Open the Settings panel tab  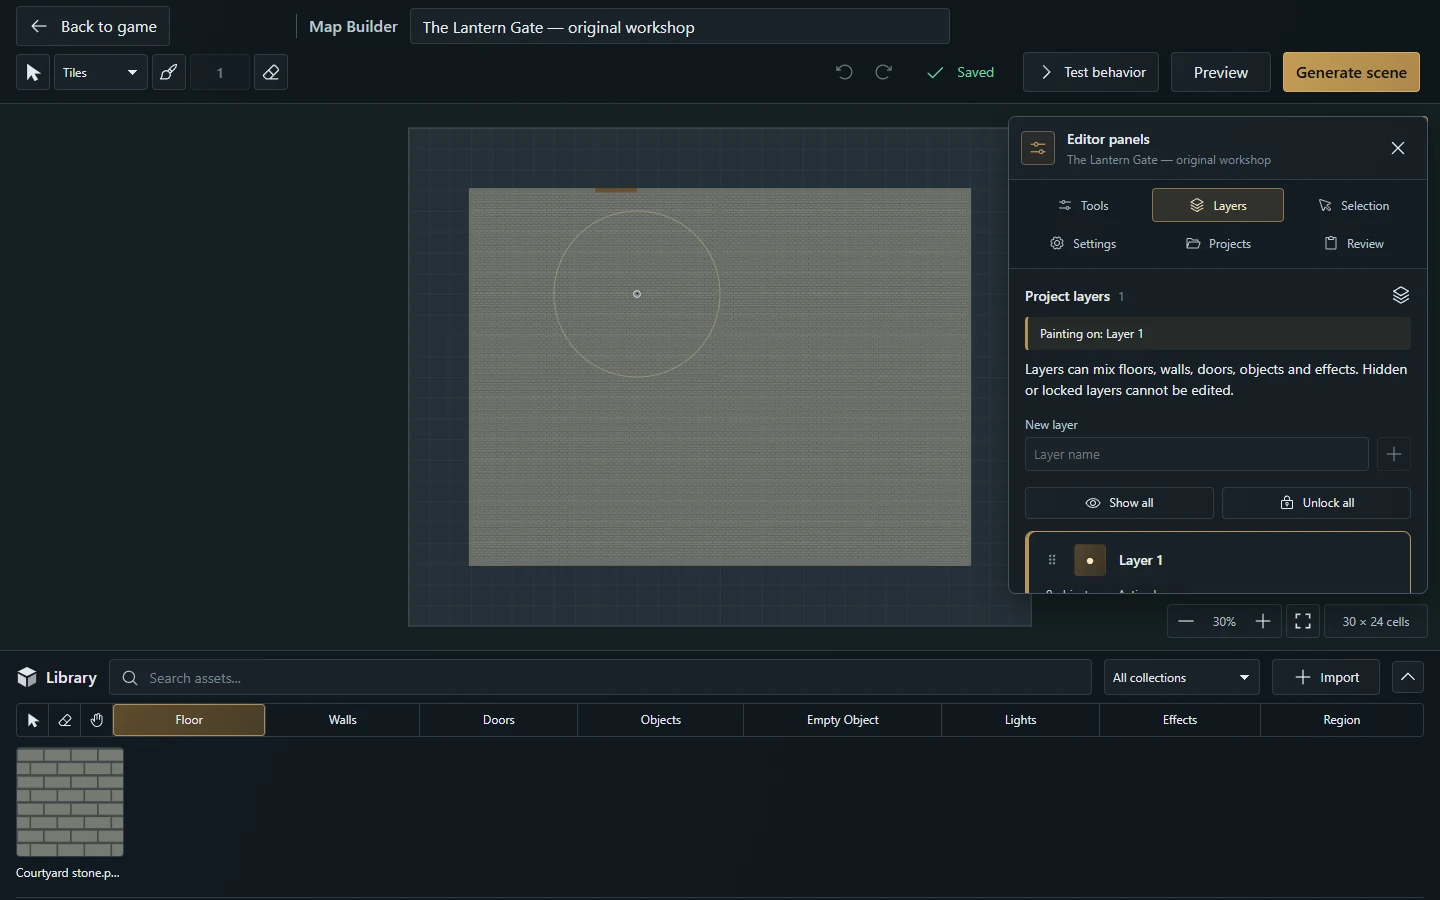click(x=1084, y=243)
